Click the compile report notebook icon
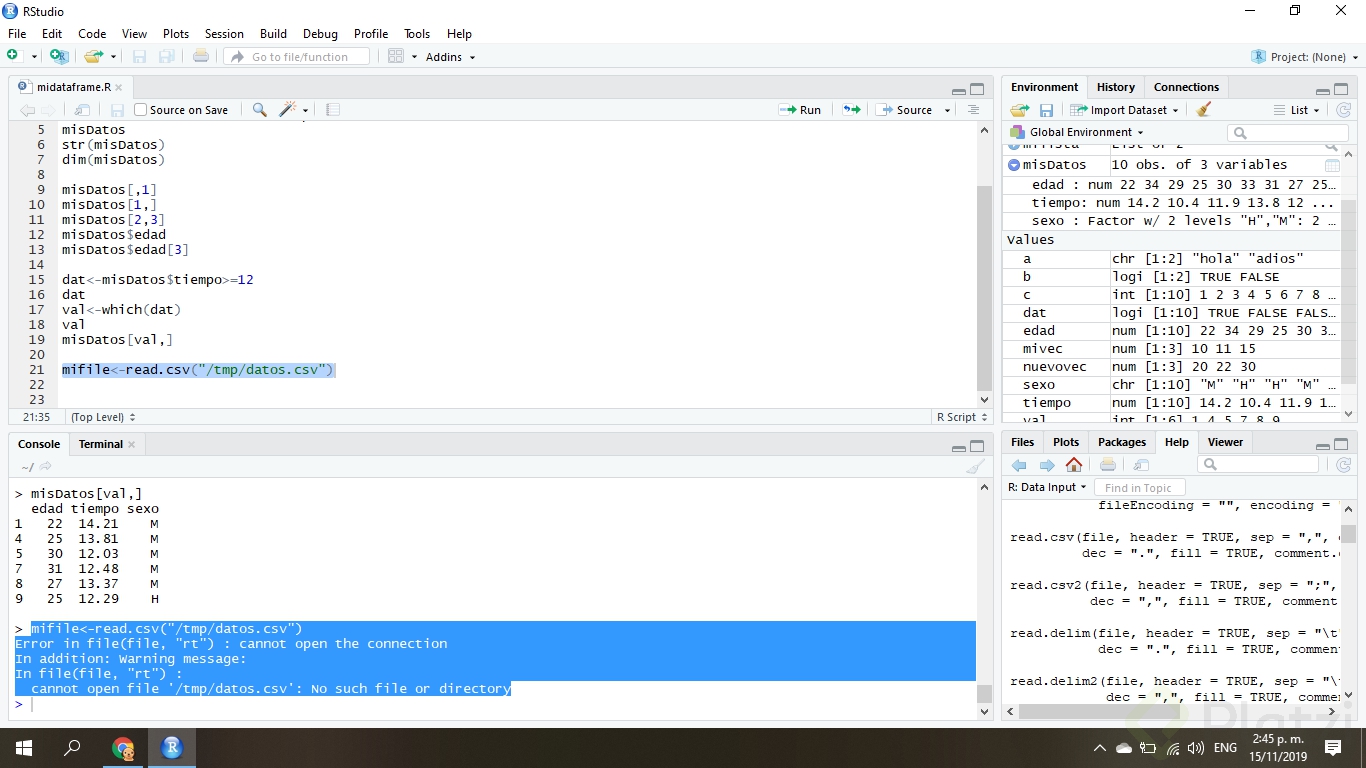Screen dimensions: 1366x768 [333, 110]
